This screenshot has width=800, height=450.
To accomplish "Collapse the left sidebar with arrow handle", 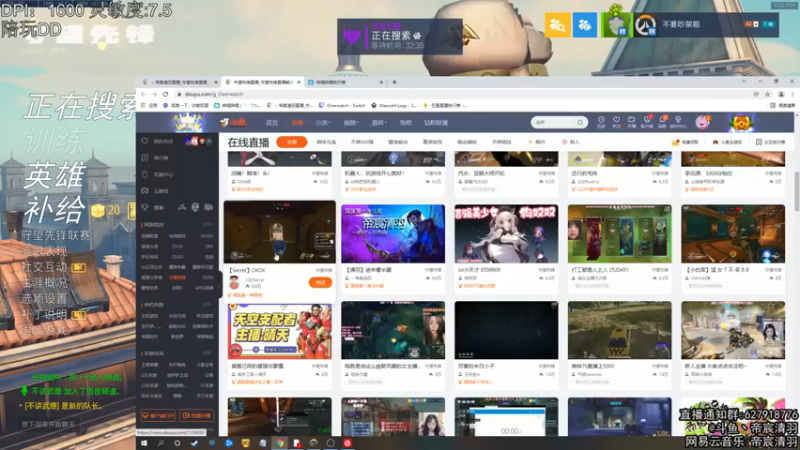I will (x=220, y=286).
